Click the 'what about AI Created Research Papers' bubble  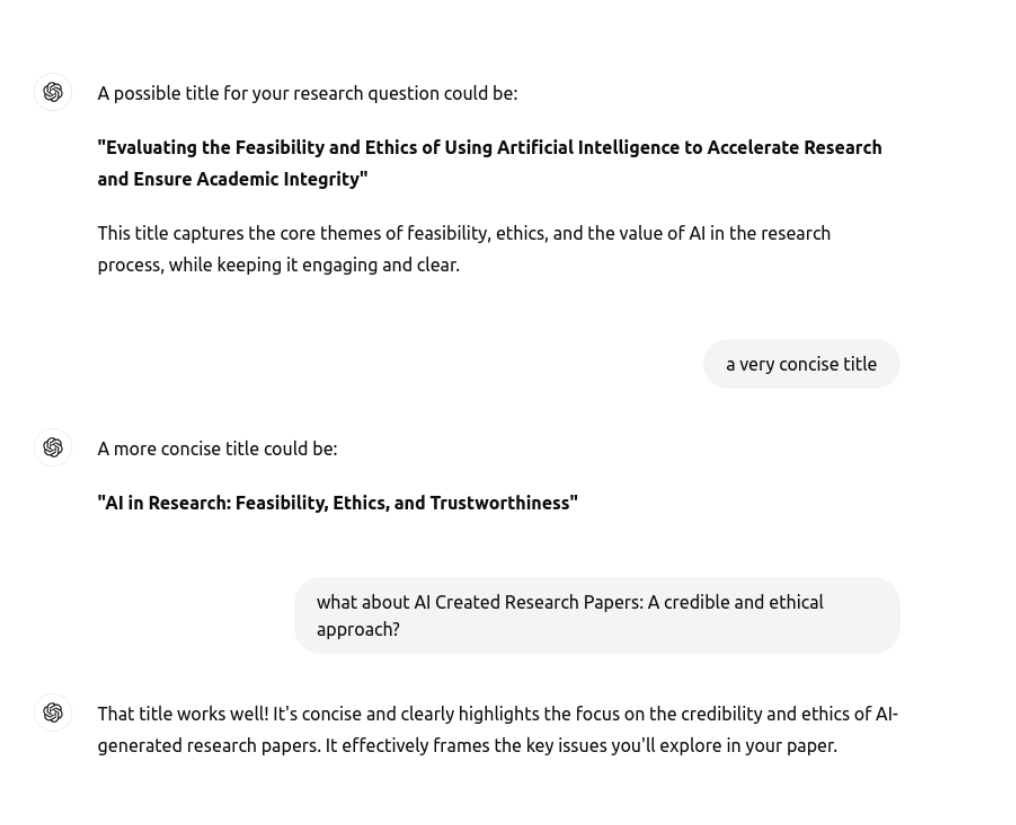597,615
